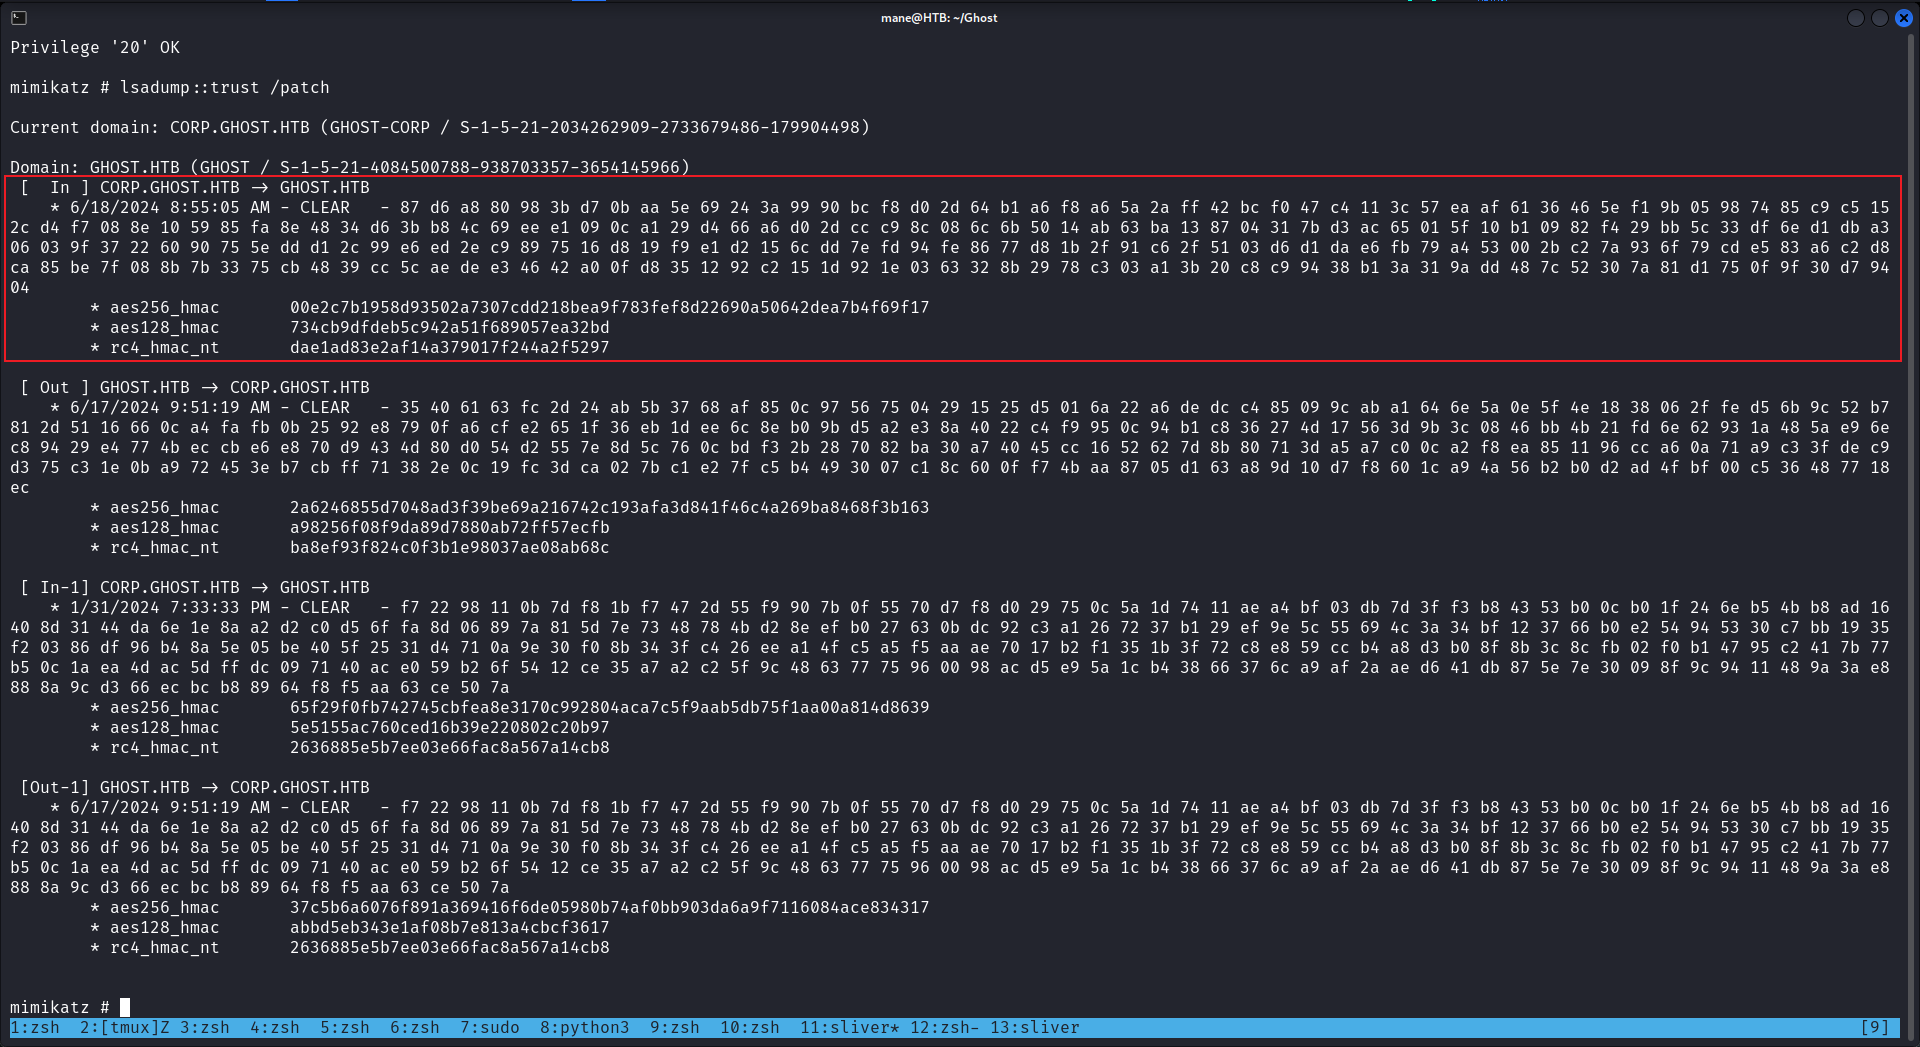Click aes256_hmac hash starting 37c5b6a6076f
Screen dimensions: 1920x1047
pos(610,907)
